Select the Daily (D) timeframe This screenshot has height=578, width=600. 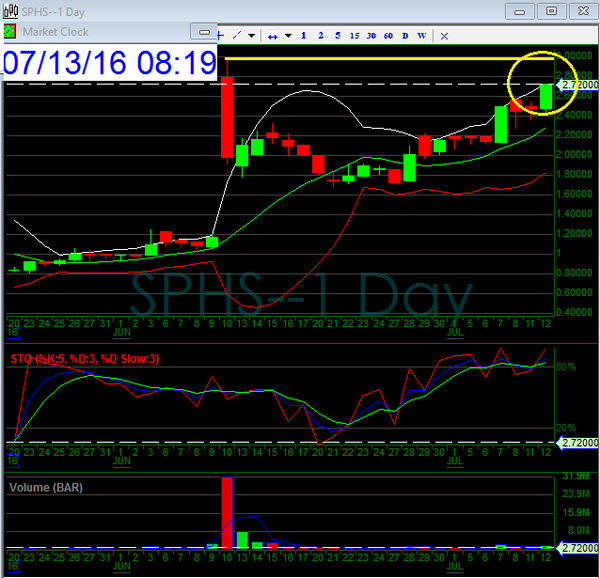point(405,35)
